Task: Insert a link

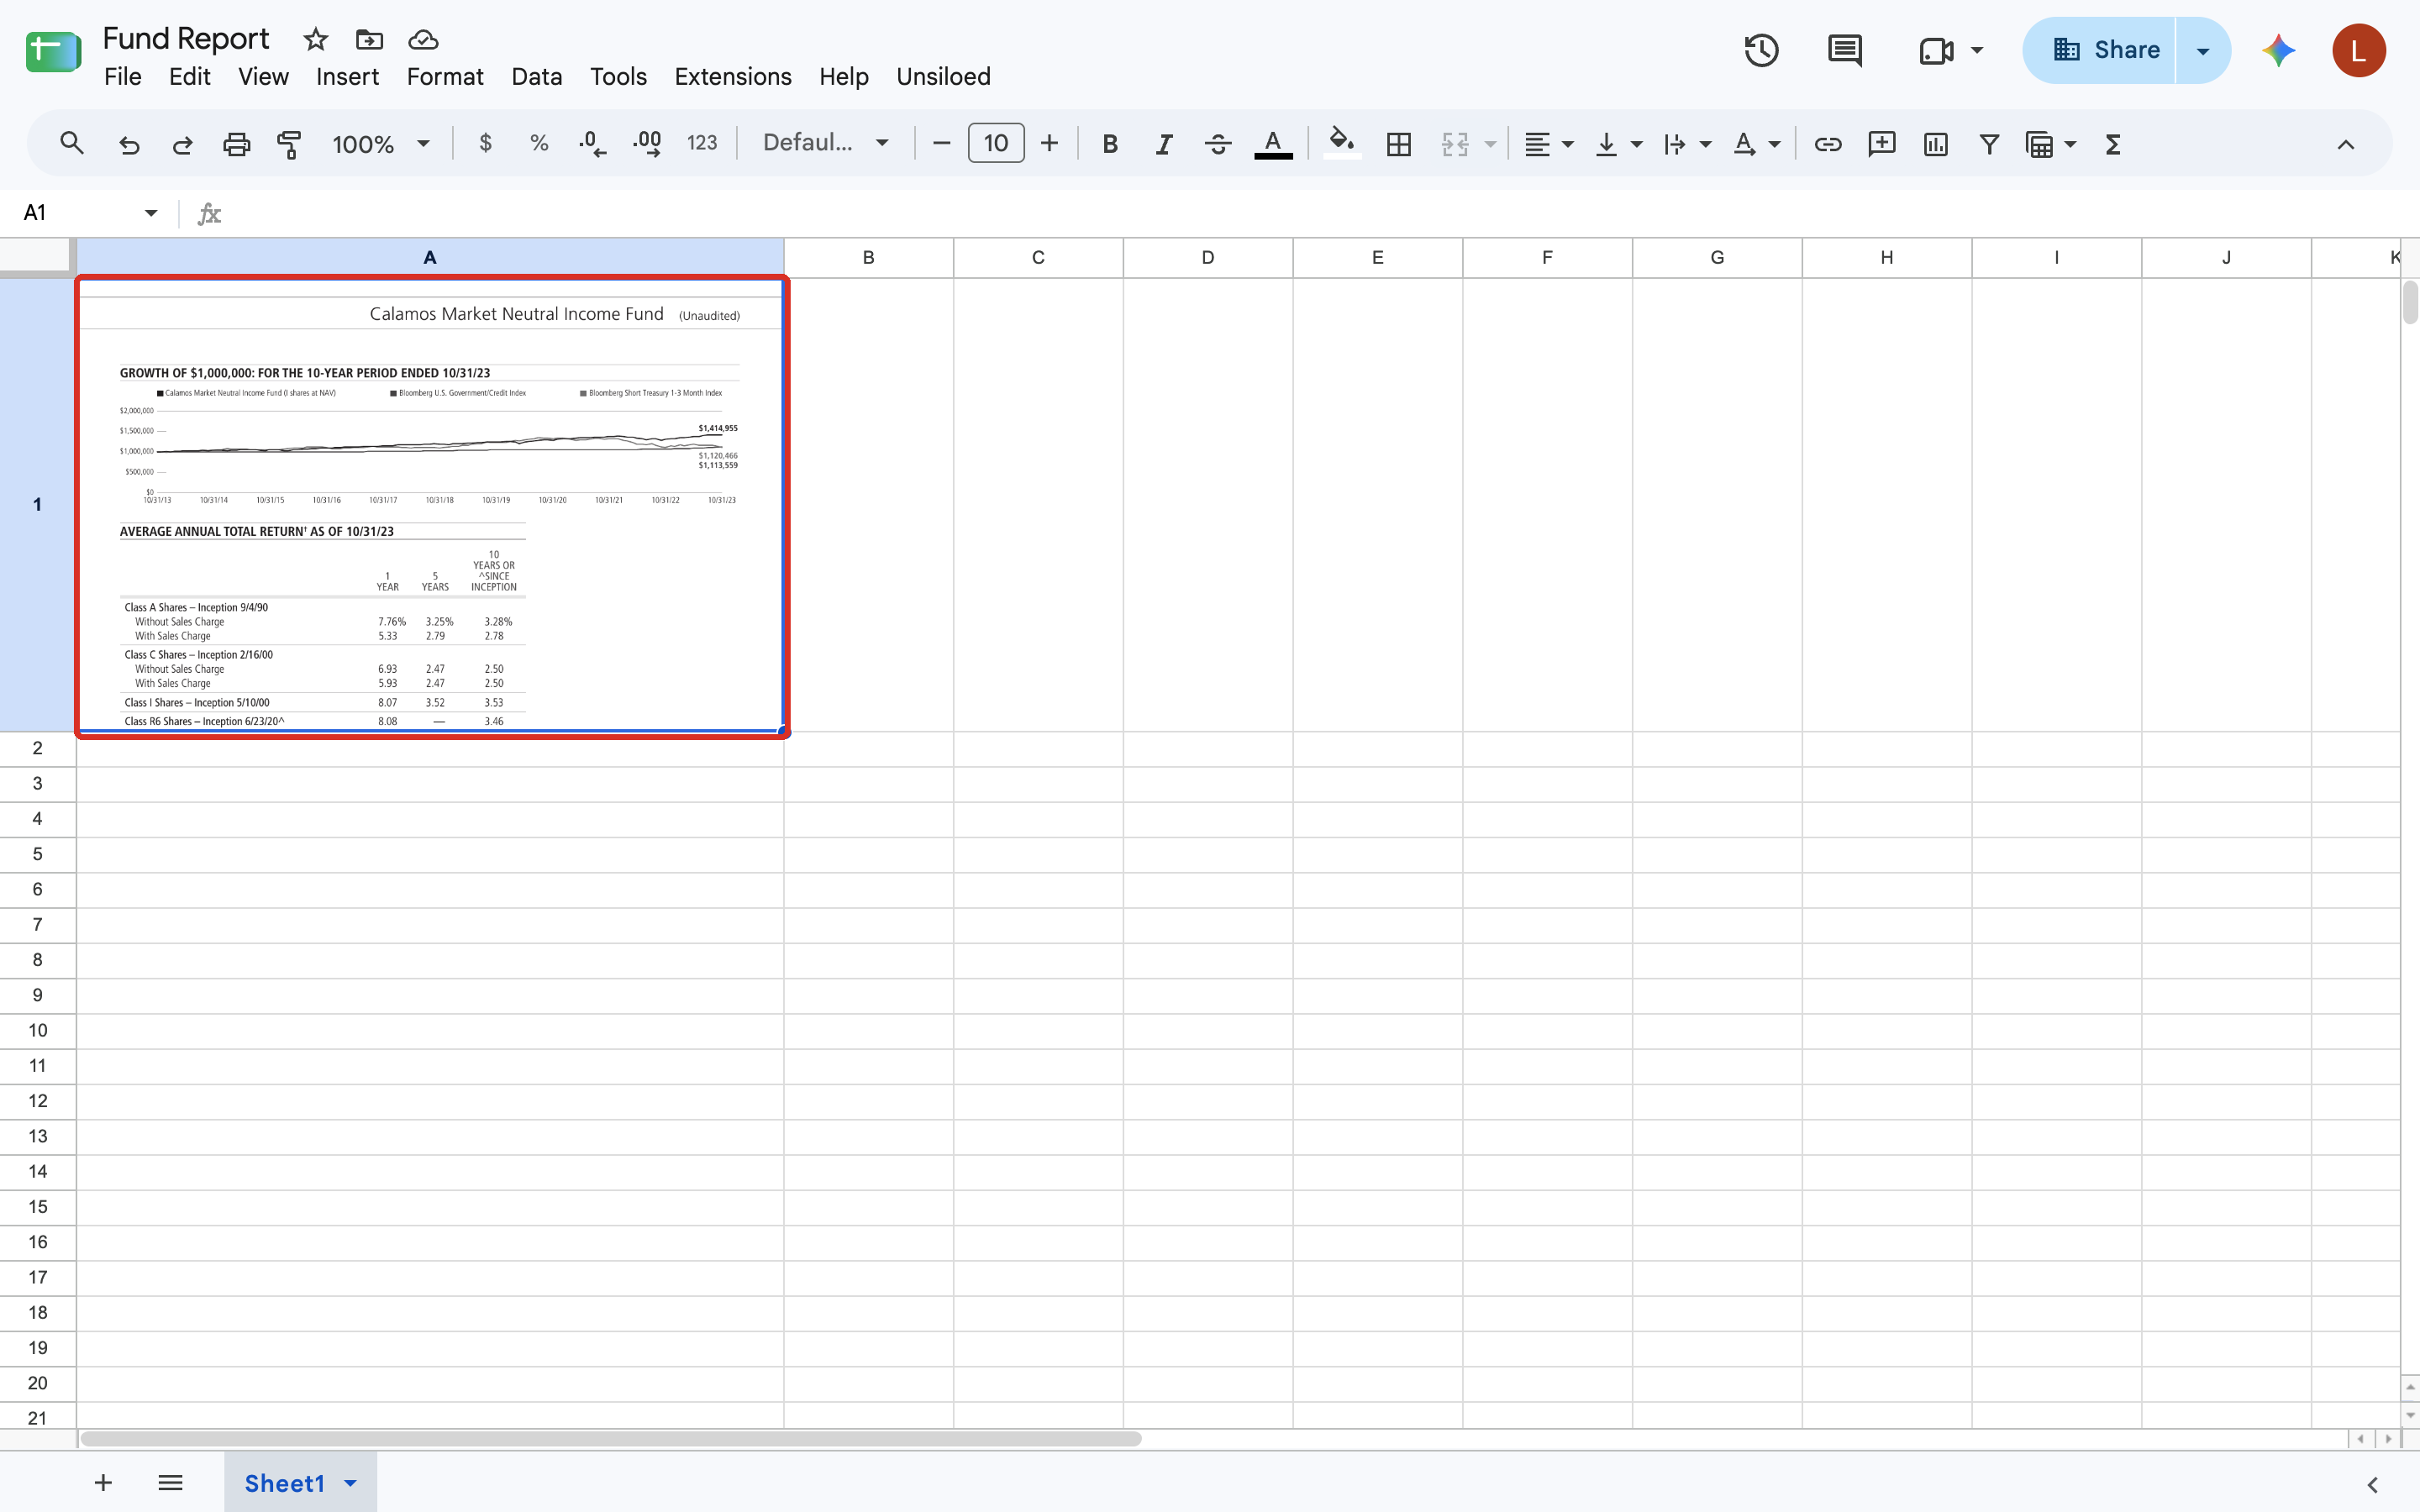Action: coord(1828,144)
